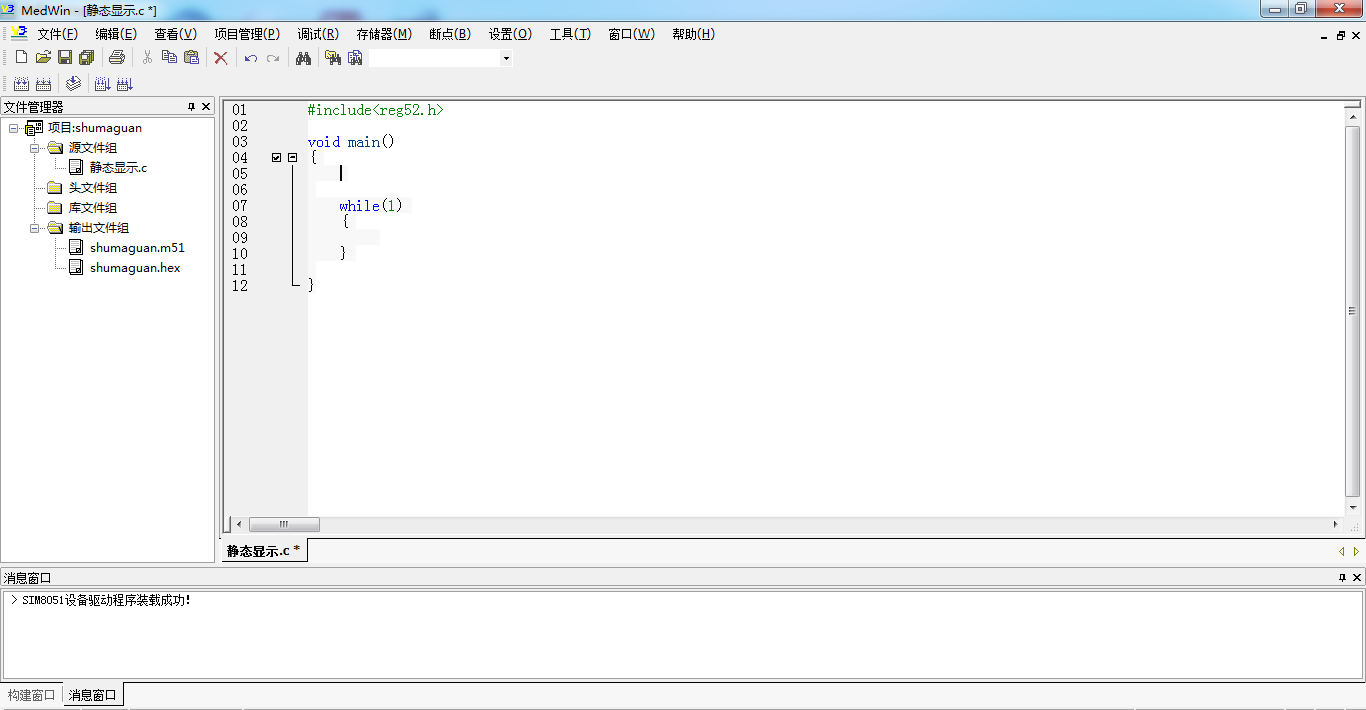The image size is (1366, 710).
Task: Collapse the 源文件组 folder
Action: coord(34,148)
